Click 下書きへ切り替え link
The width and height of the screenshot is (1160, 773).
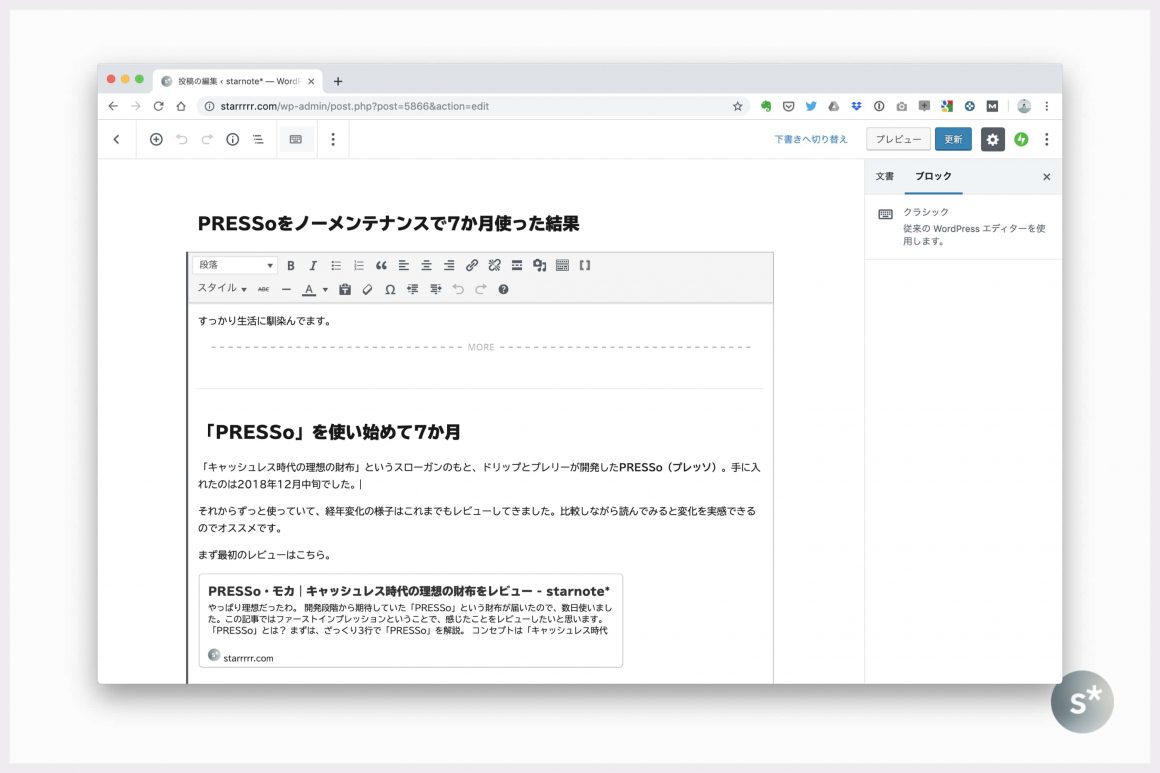tap(810, 140)
